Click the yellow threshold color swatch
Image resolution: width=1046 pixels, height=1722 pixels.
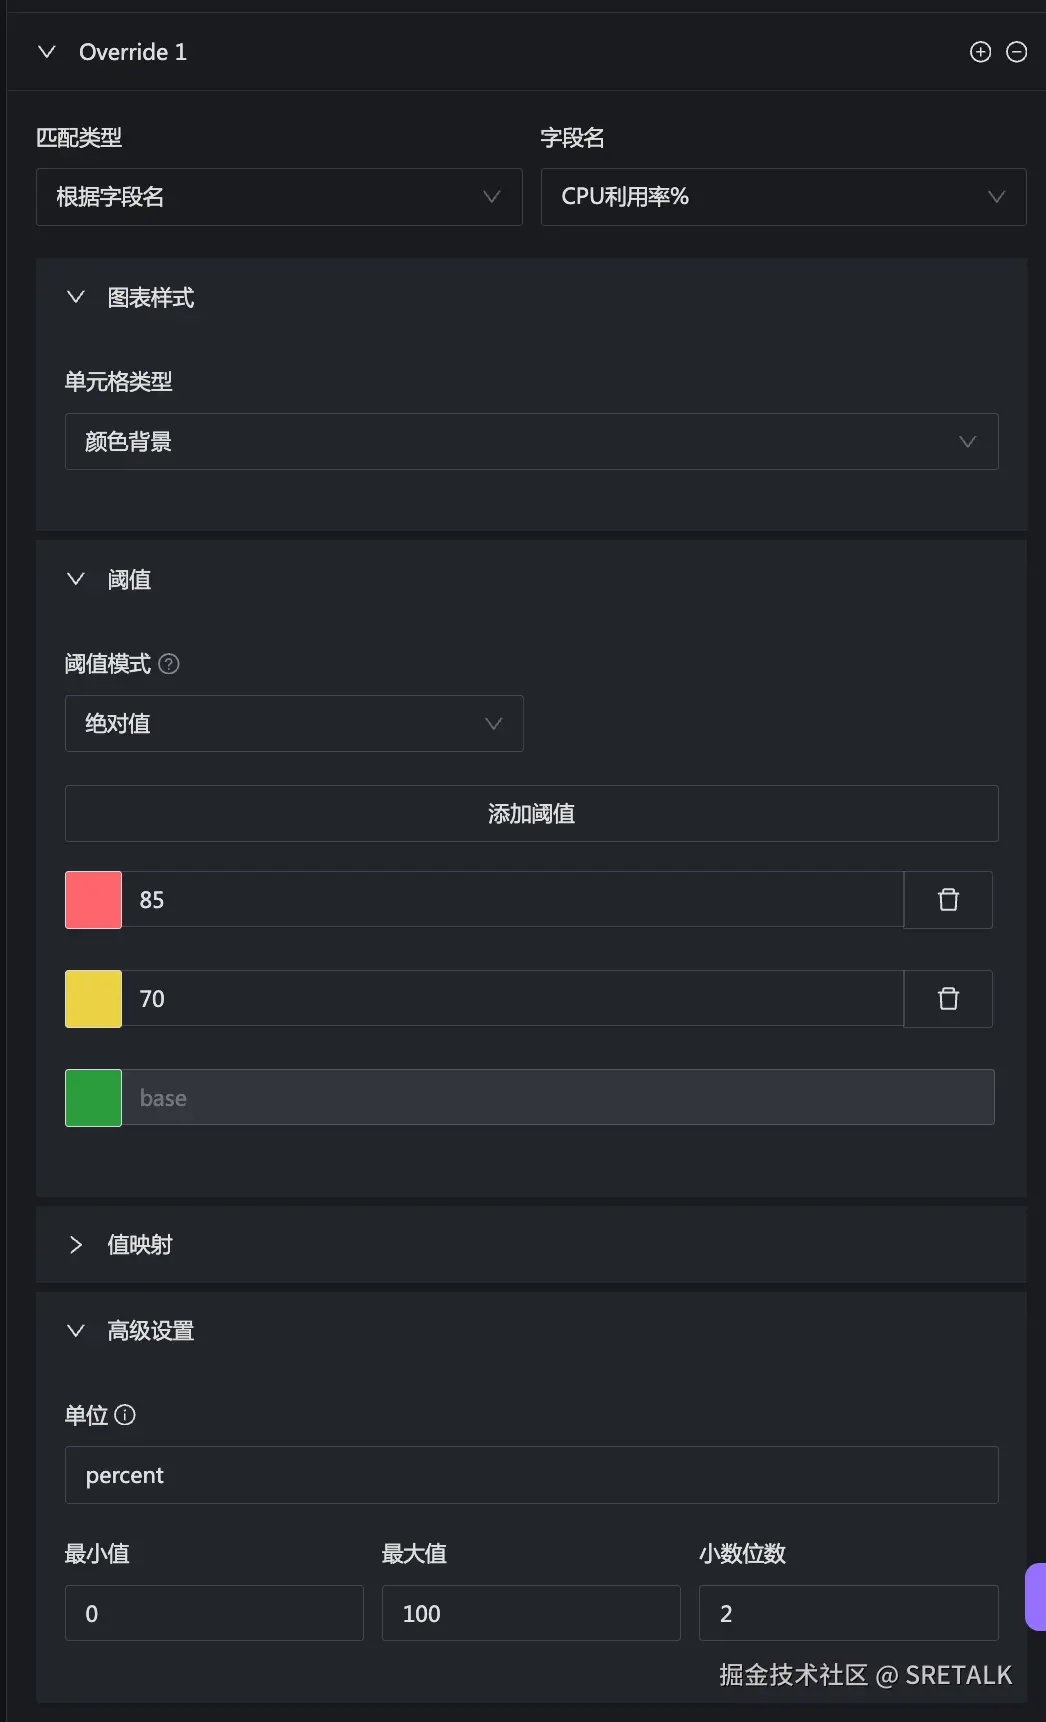pyautogui.click(x=93, y=999)
